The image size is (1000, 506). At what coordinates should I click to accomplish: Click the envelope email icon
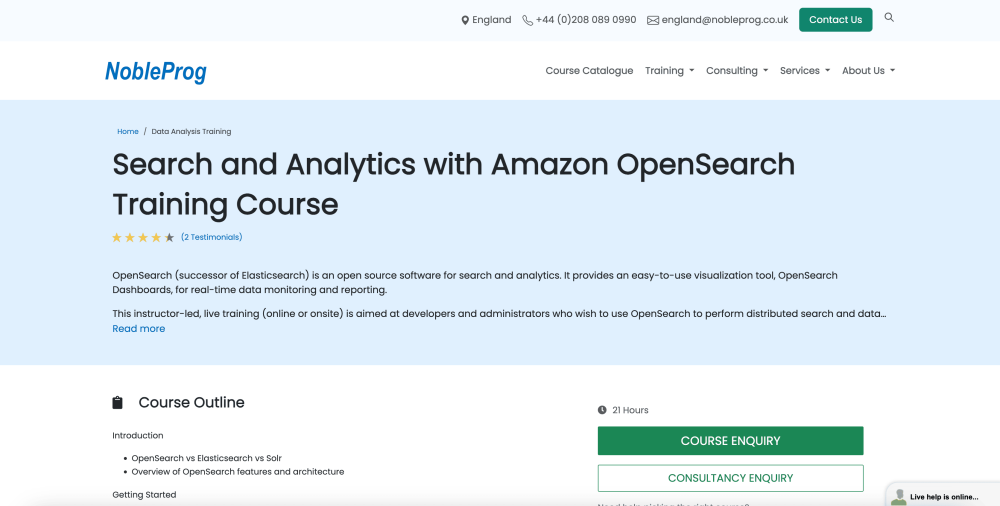[x=653, y=20]
